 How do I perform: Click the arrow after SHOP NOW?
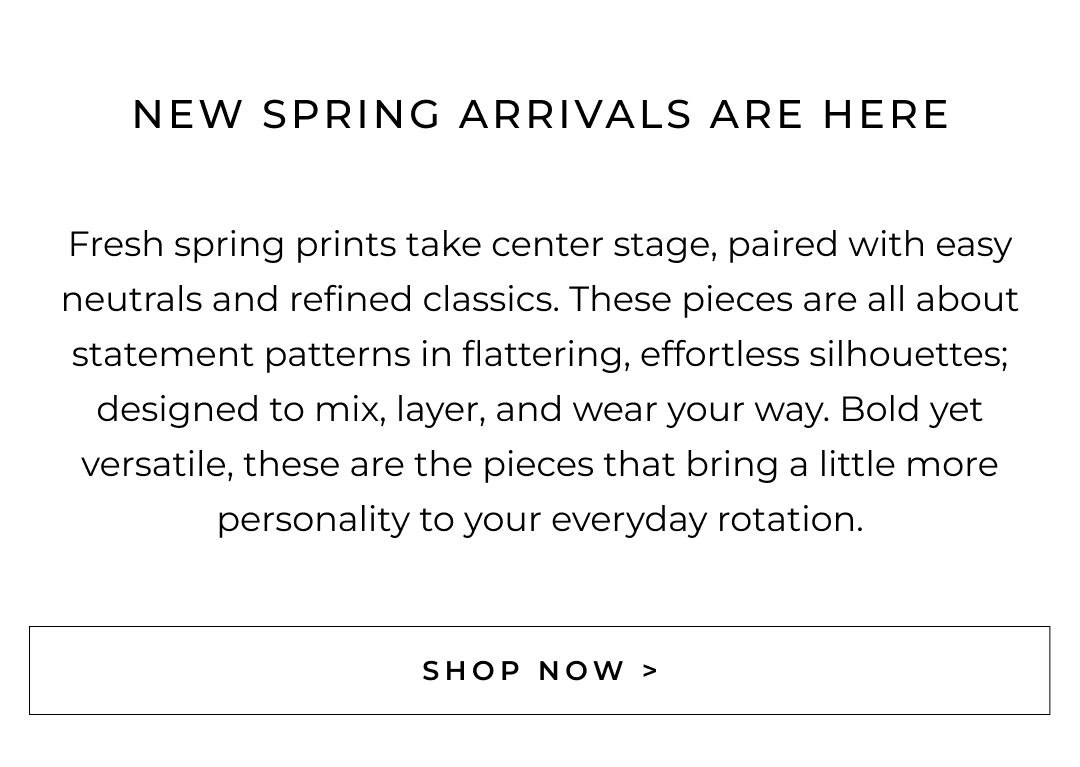[x=651, y=671]
